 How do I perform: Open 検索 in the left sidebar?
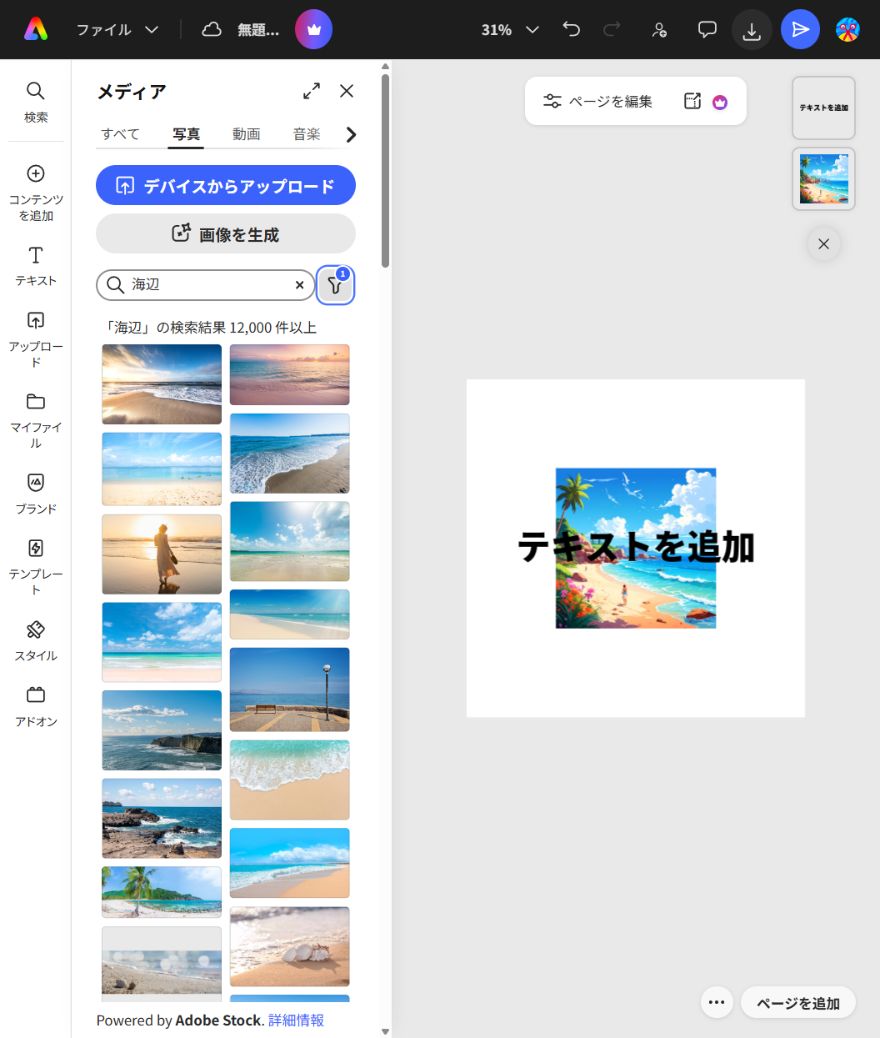(x=36, y=101)
